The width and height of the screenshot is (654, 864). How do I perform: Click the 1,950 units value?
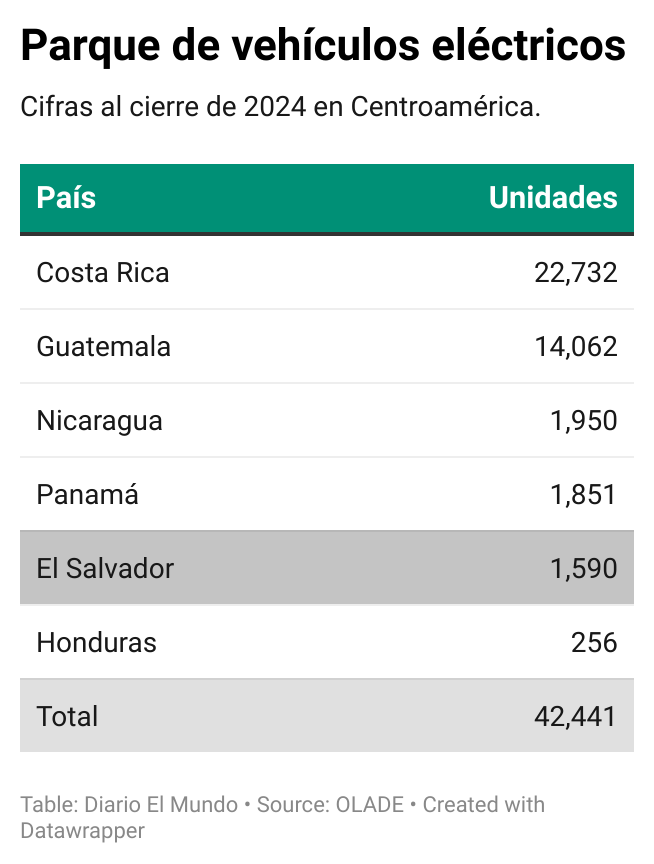(x=584, y=420)
